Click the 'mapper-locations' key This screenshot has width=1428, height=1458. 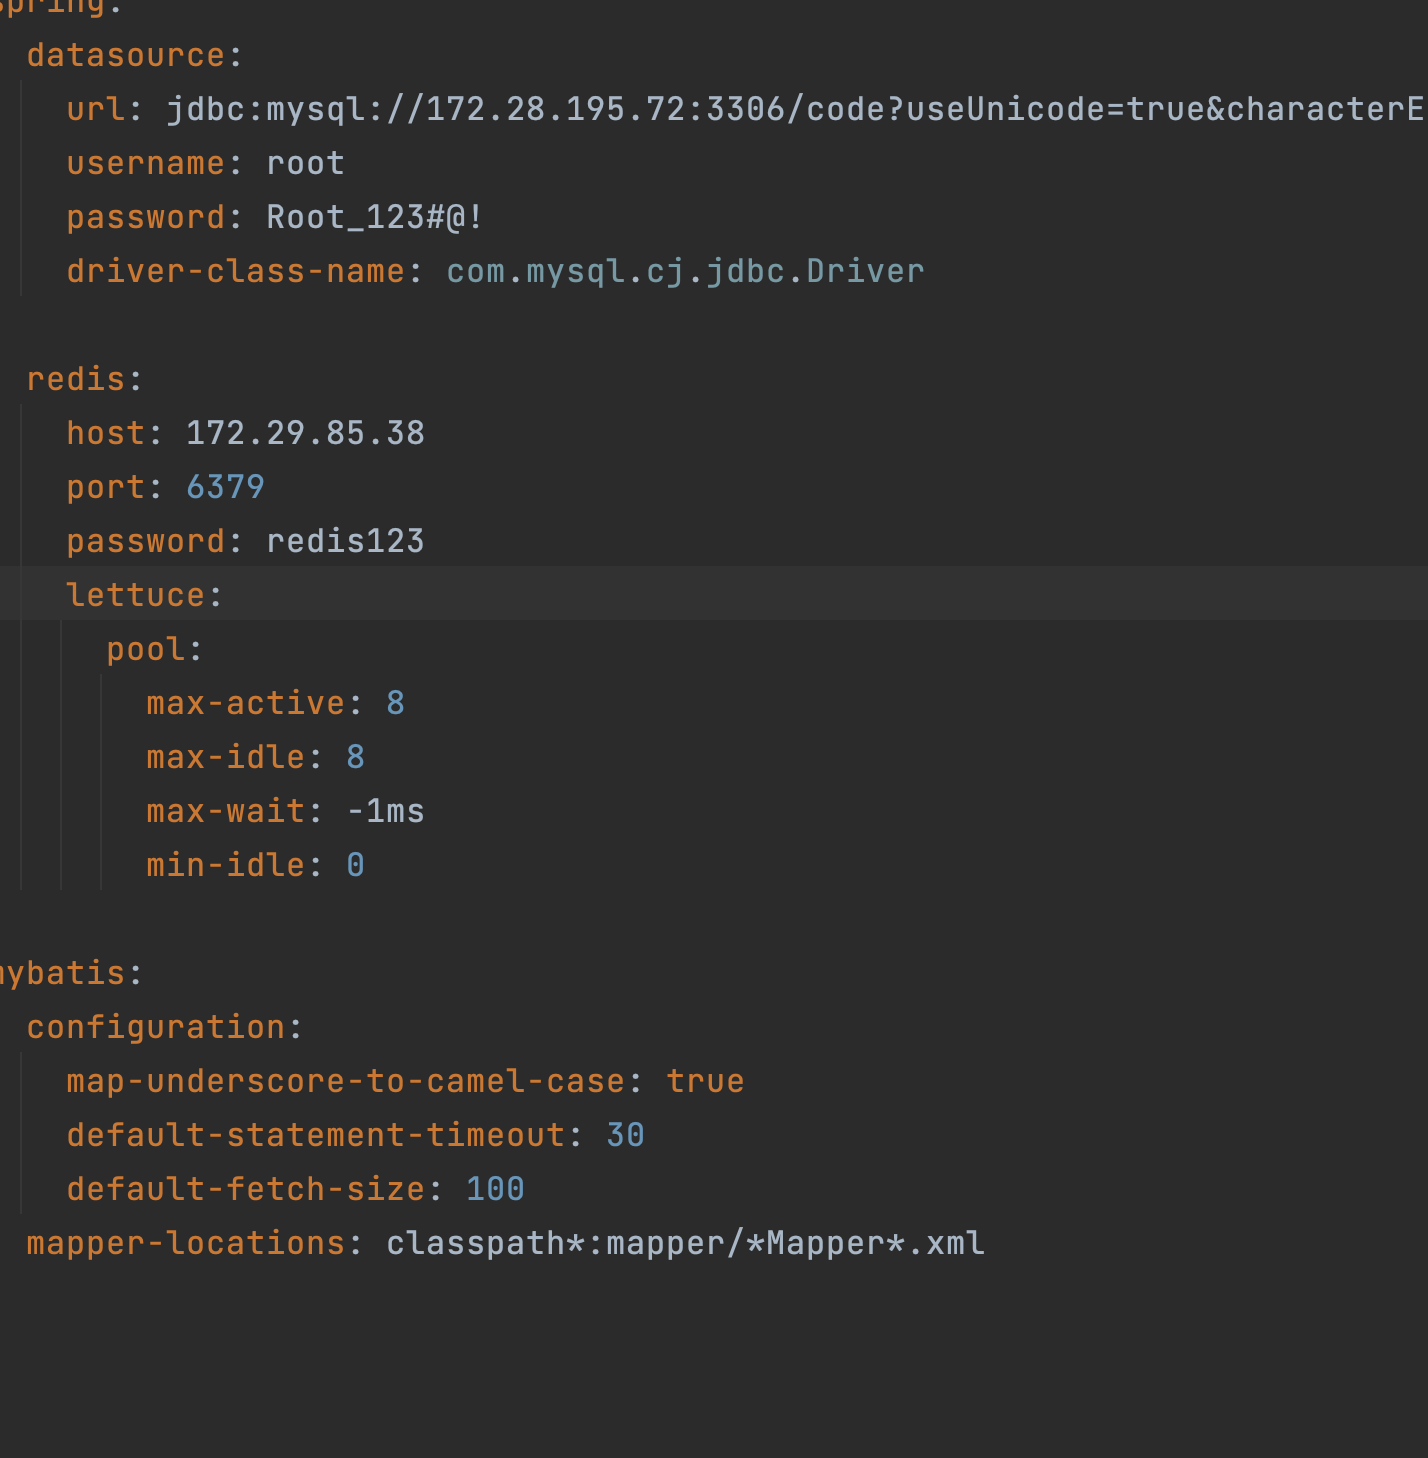(186, 1243)
